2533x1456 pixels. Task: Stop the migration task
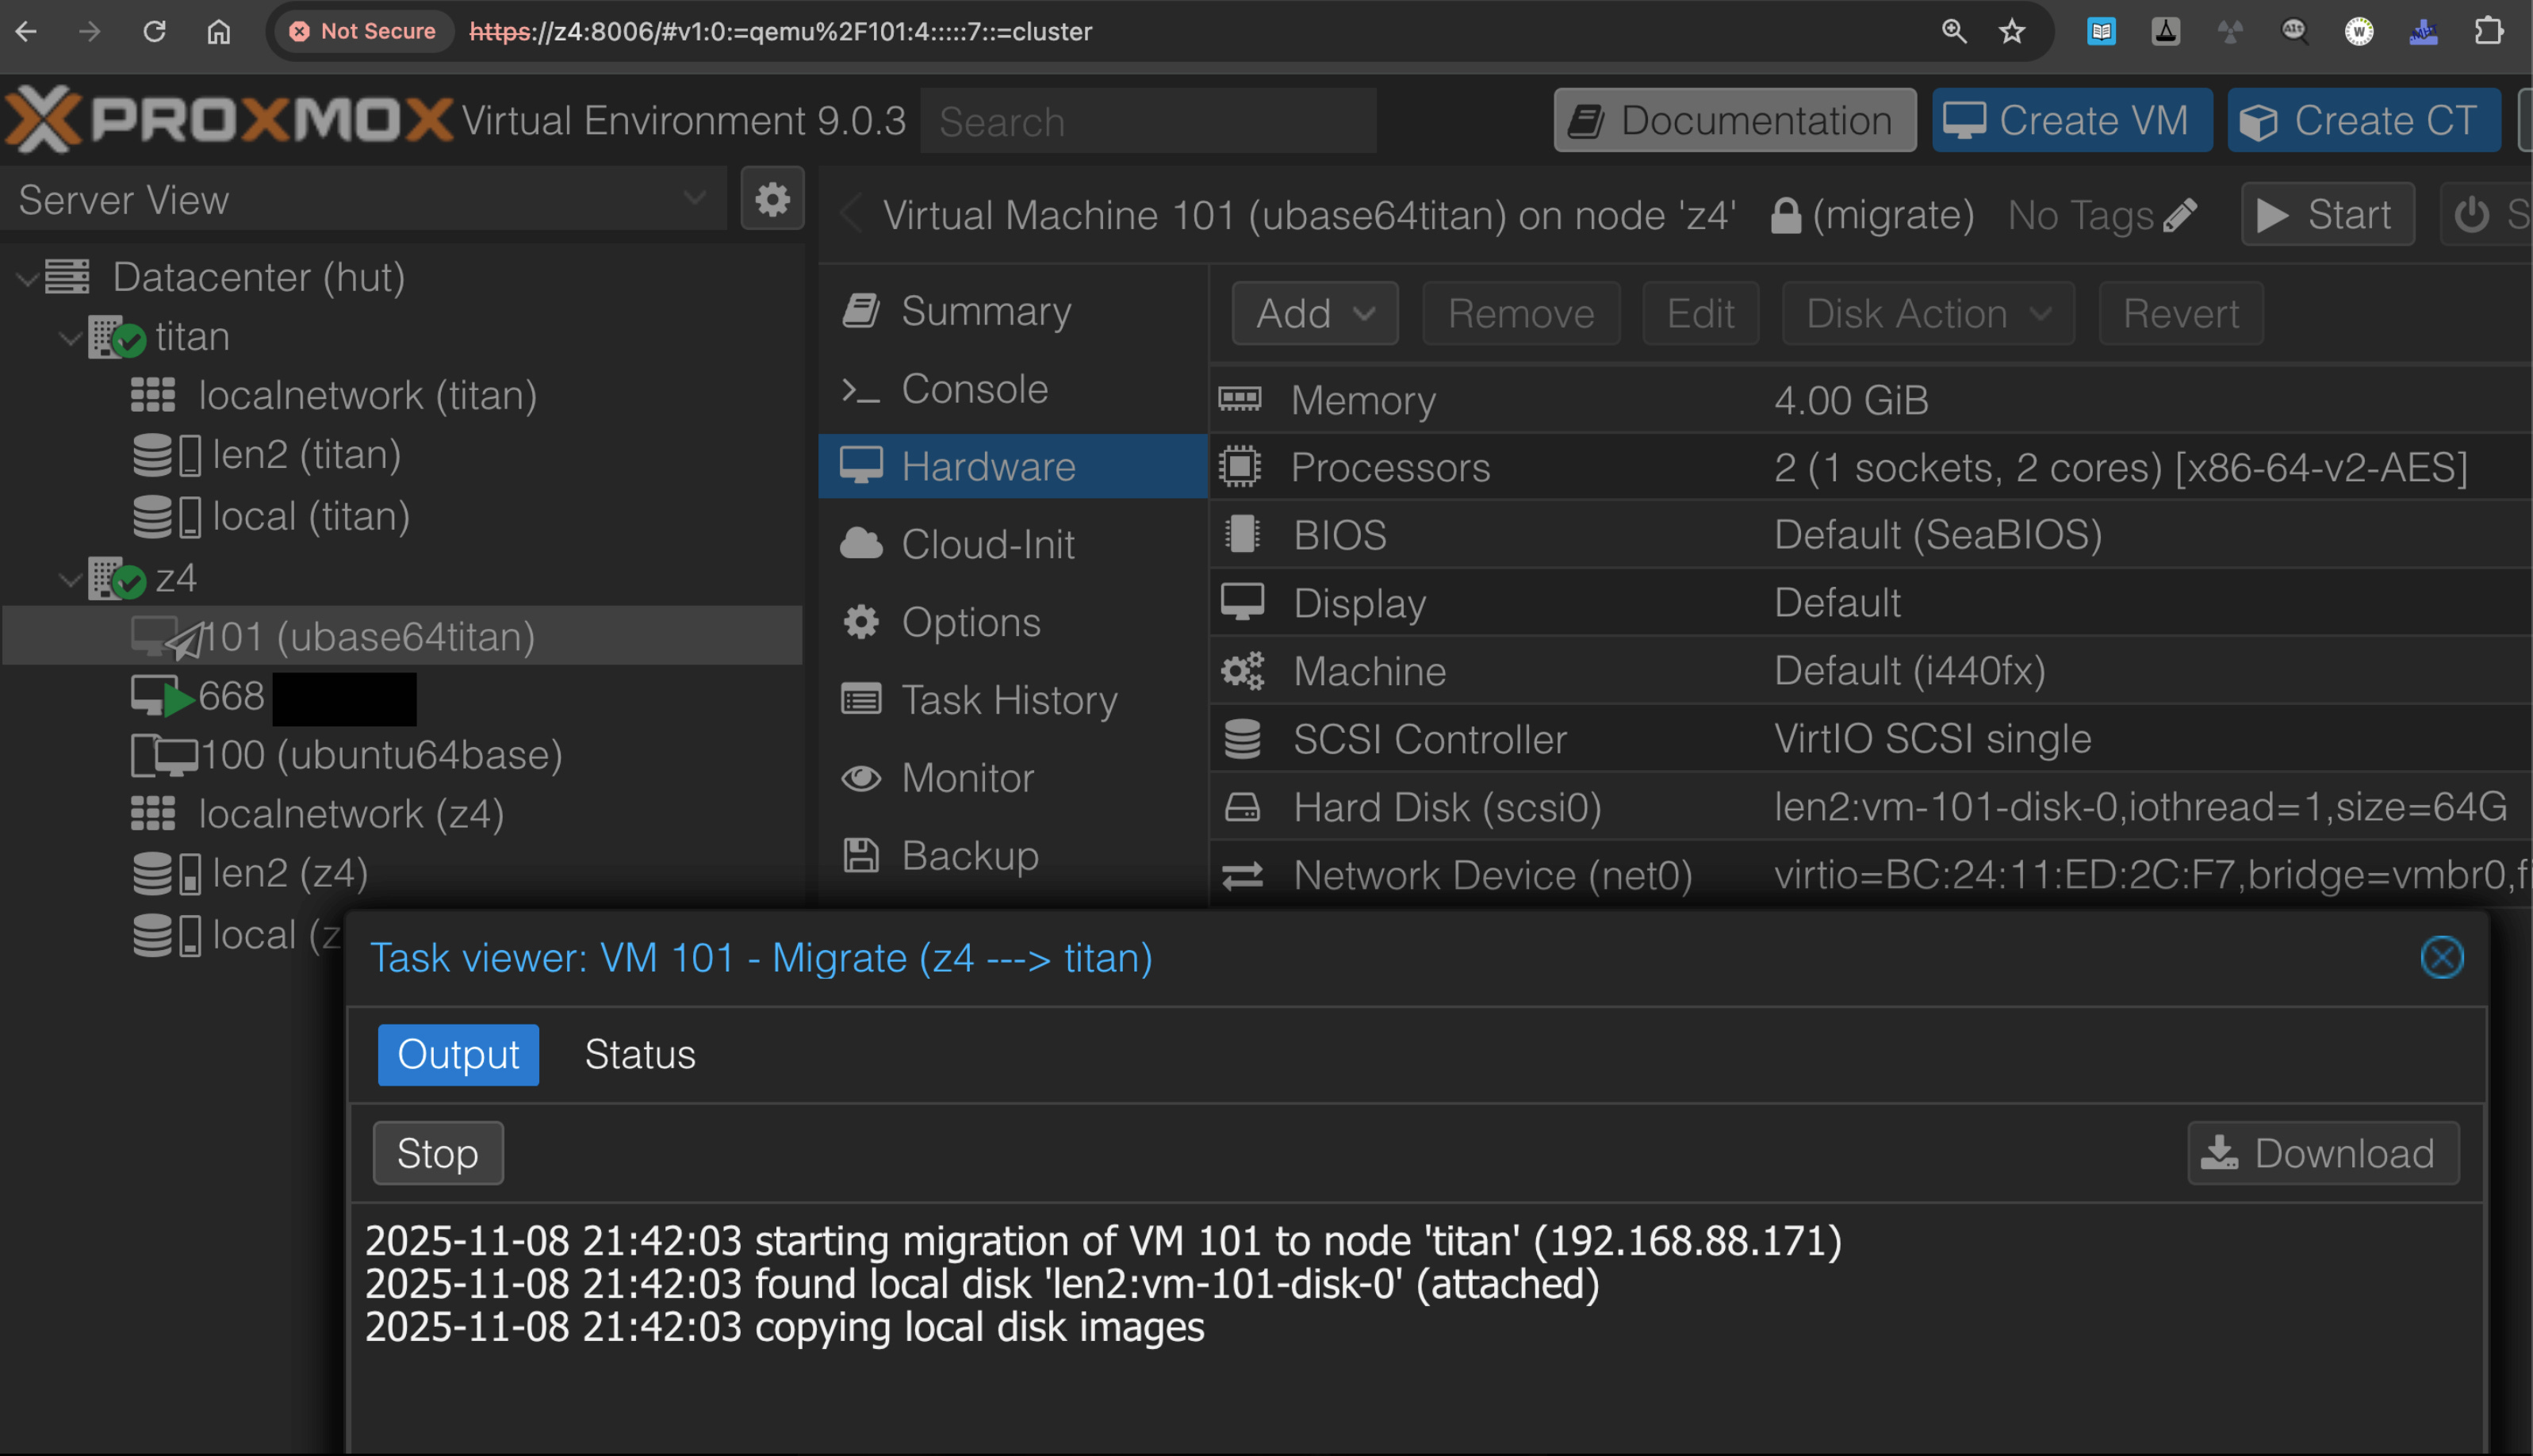[x=437, y=1153]
